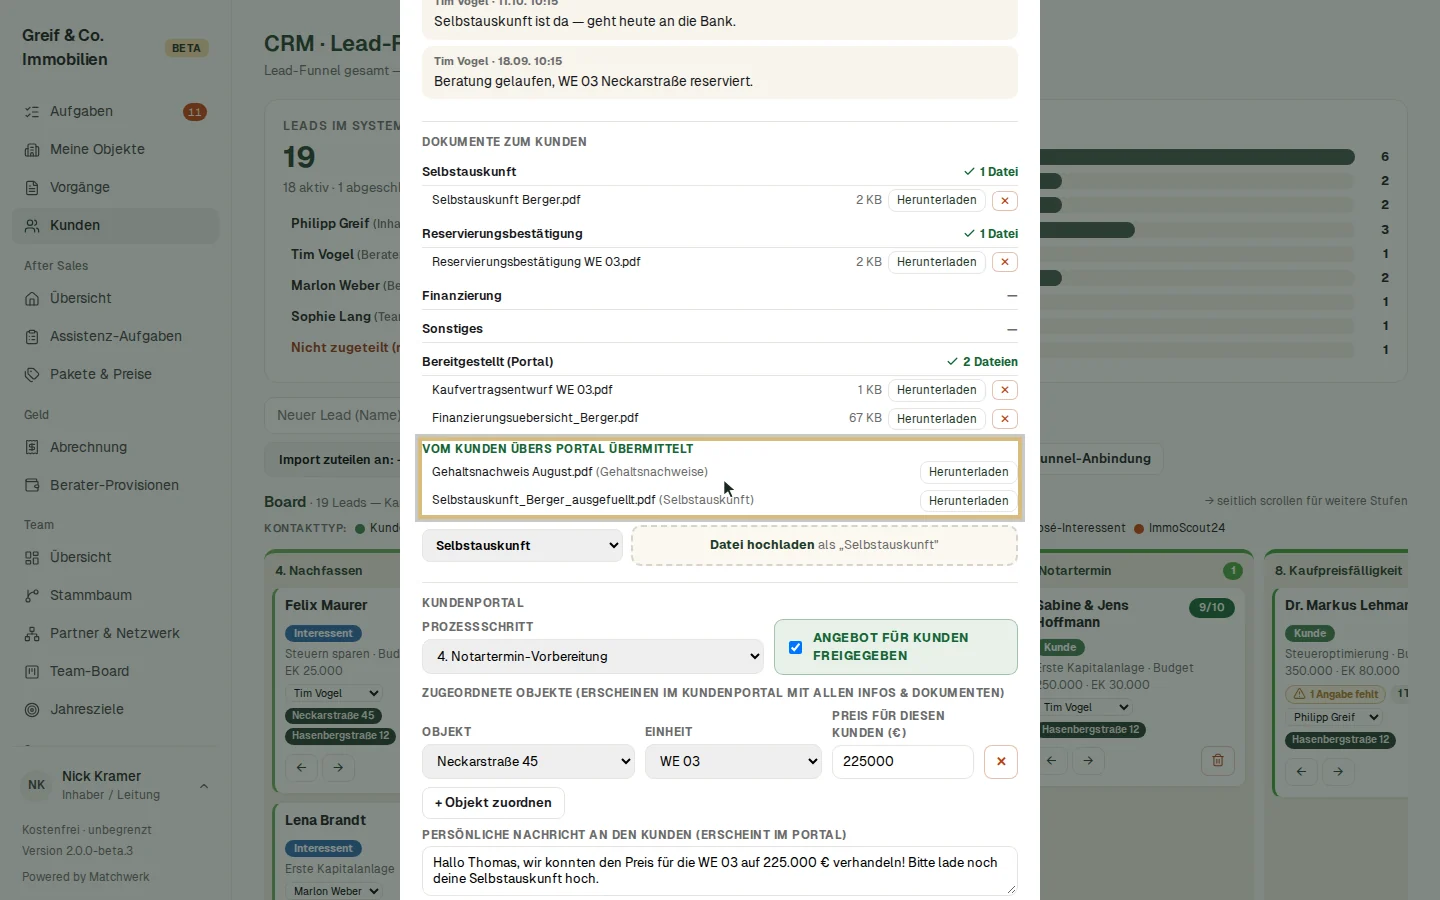
Task: Move Felix Maurer card forward with right arrow
Action: (339, 768)
